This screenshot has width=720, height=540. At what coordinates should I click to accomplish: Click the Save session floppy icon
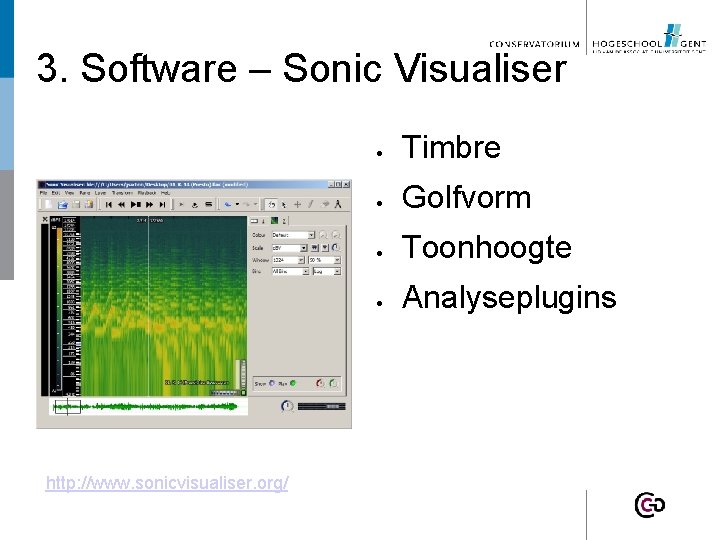click(x=76, y=204)
